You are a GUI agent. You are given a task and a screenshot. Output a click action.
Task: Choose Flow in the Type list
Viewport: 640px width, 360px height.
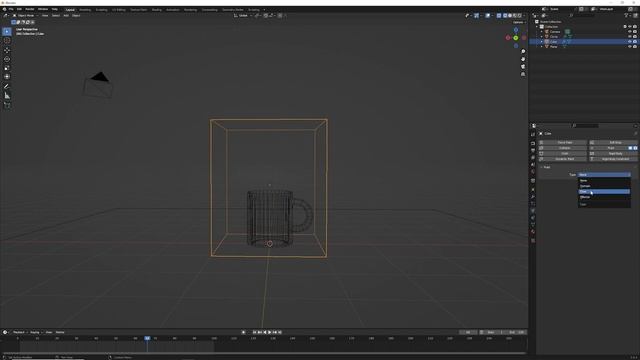[x=604, y=191]
